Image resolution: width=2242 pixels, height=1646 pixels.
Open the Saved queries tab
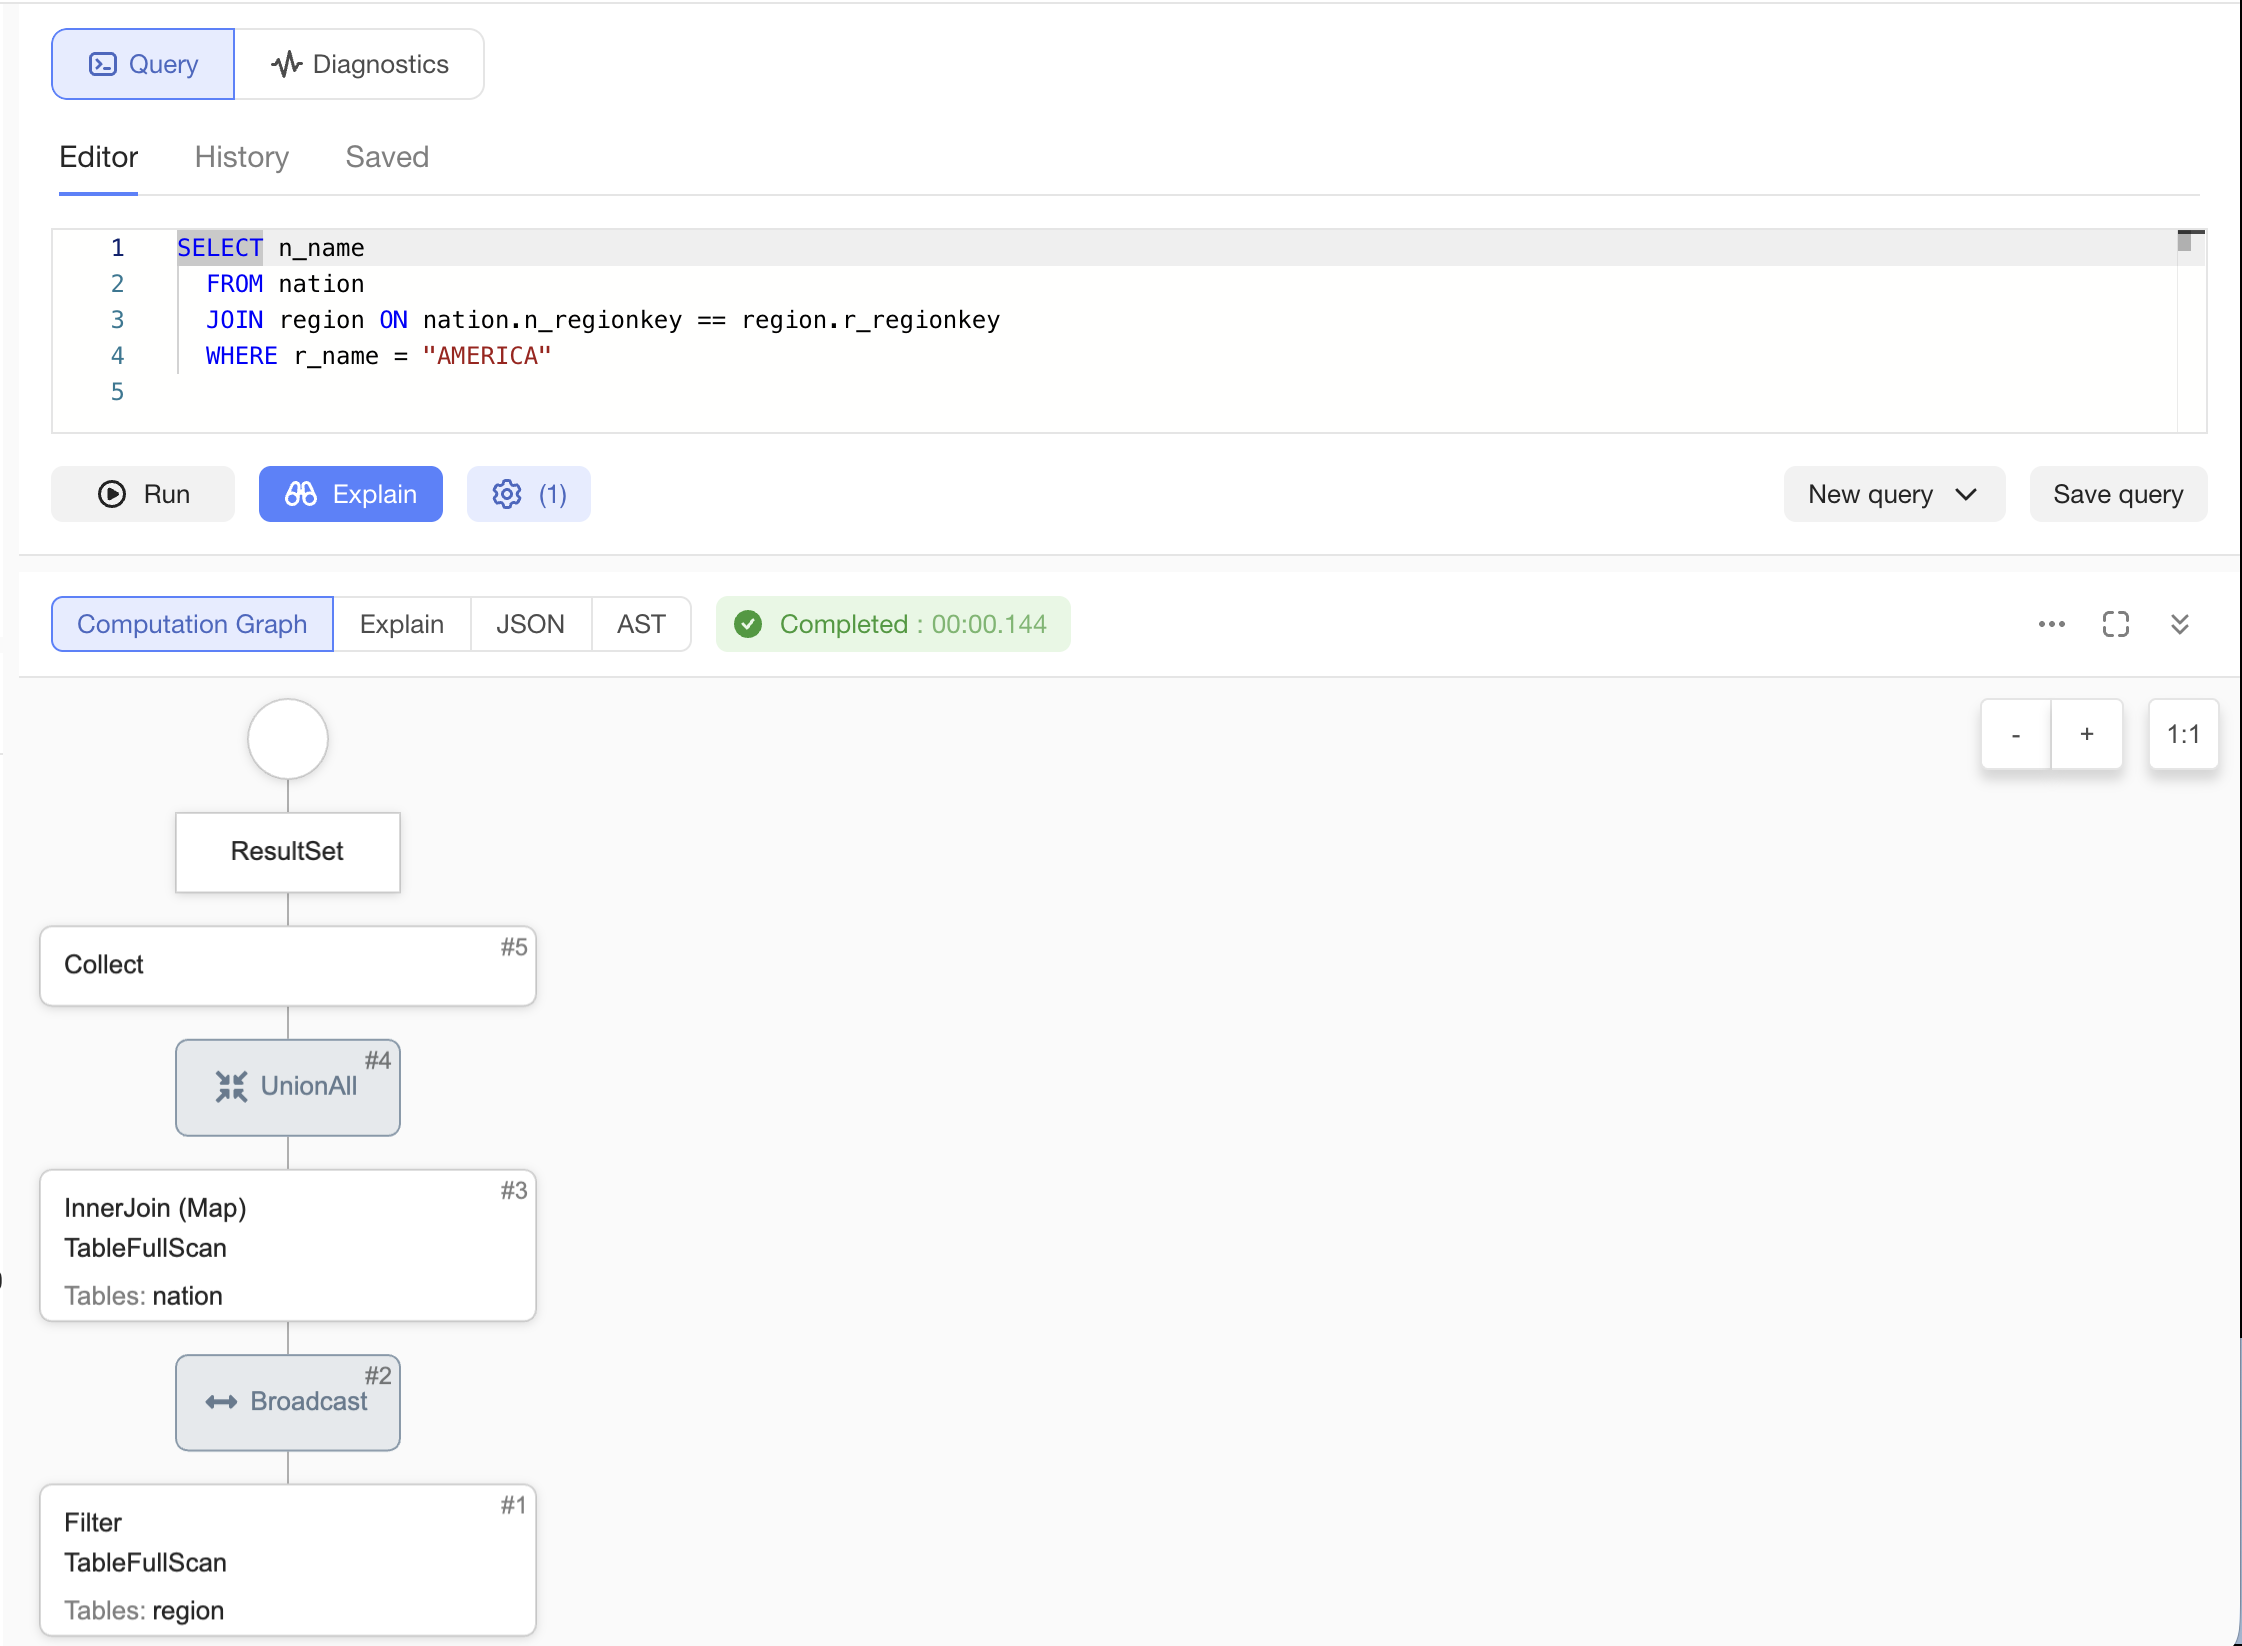point(387,157)
